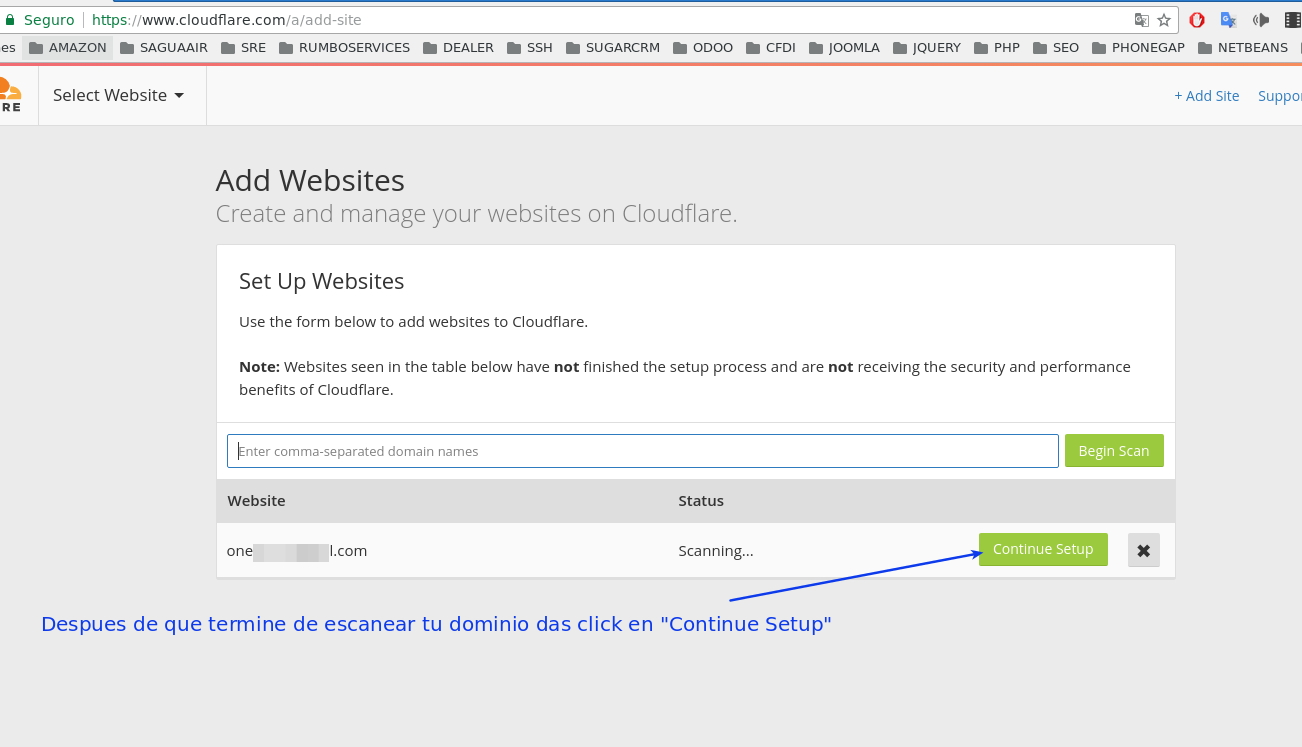Open the PHONEGAP bookmarks folder
Image resolution: width=1302 pixels, height=747 pixels.
pos(1139,47)
